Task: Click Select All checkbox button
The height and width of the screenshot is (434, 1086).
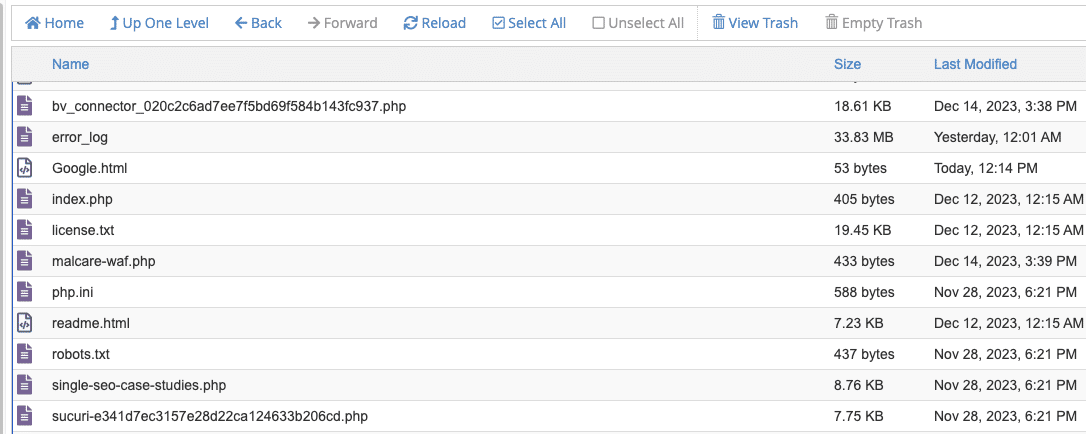Action: pyautogui.click(x=529, y=23)
